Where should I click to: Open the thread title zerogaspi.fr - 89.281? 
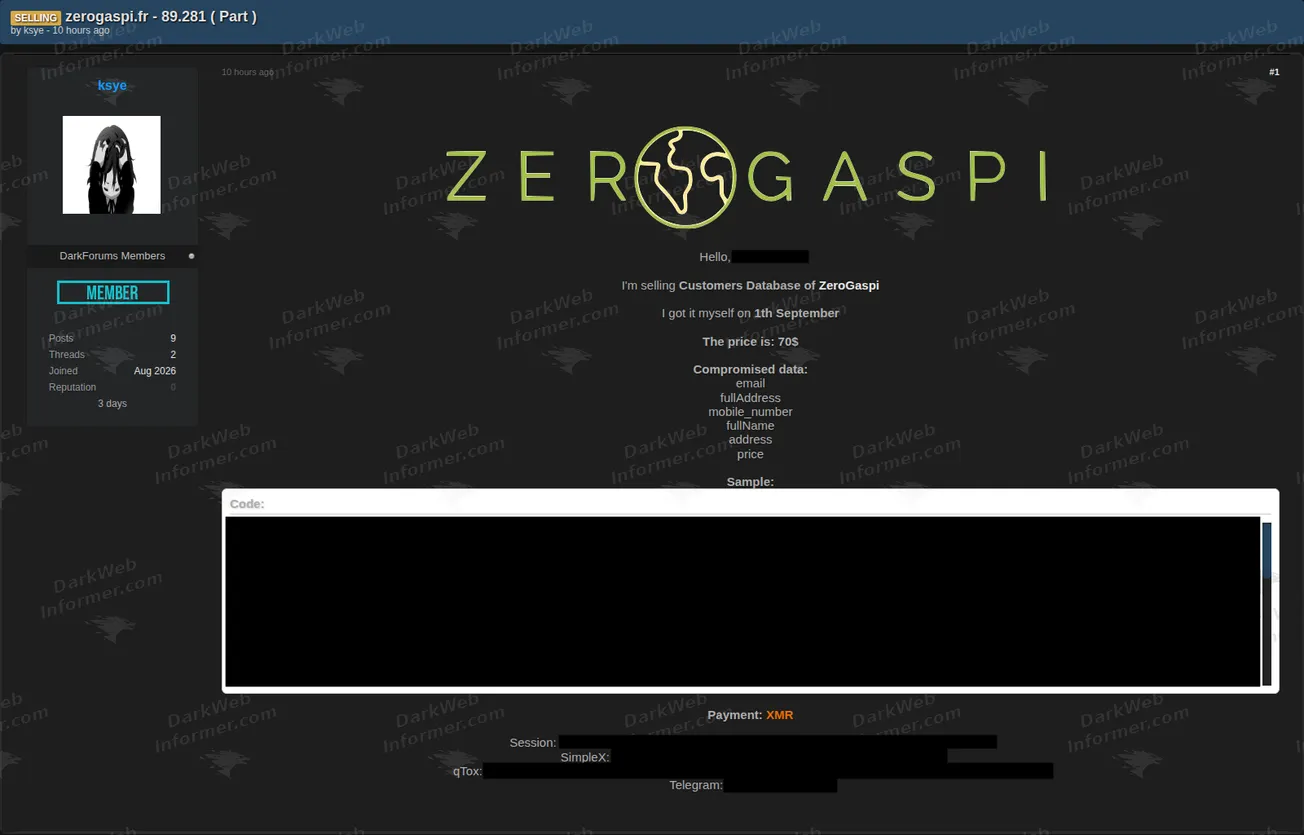[x=161, y=16]
